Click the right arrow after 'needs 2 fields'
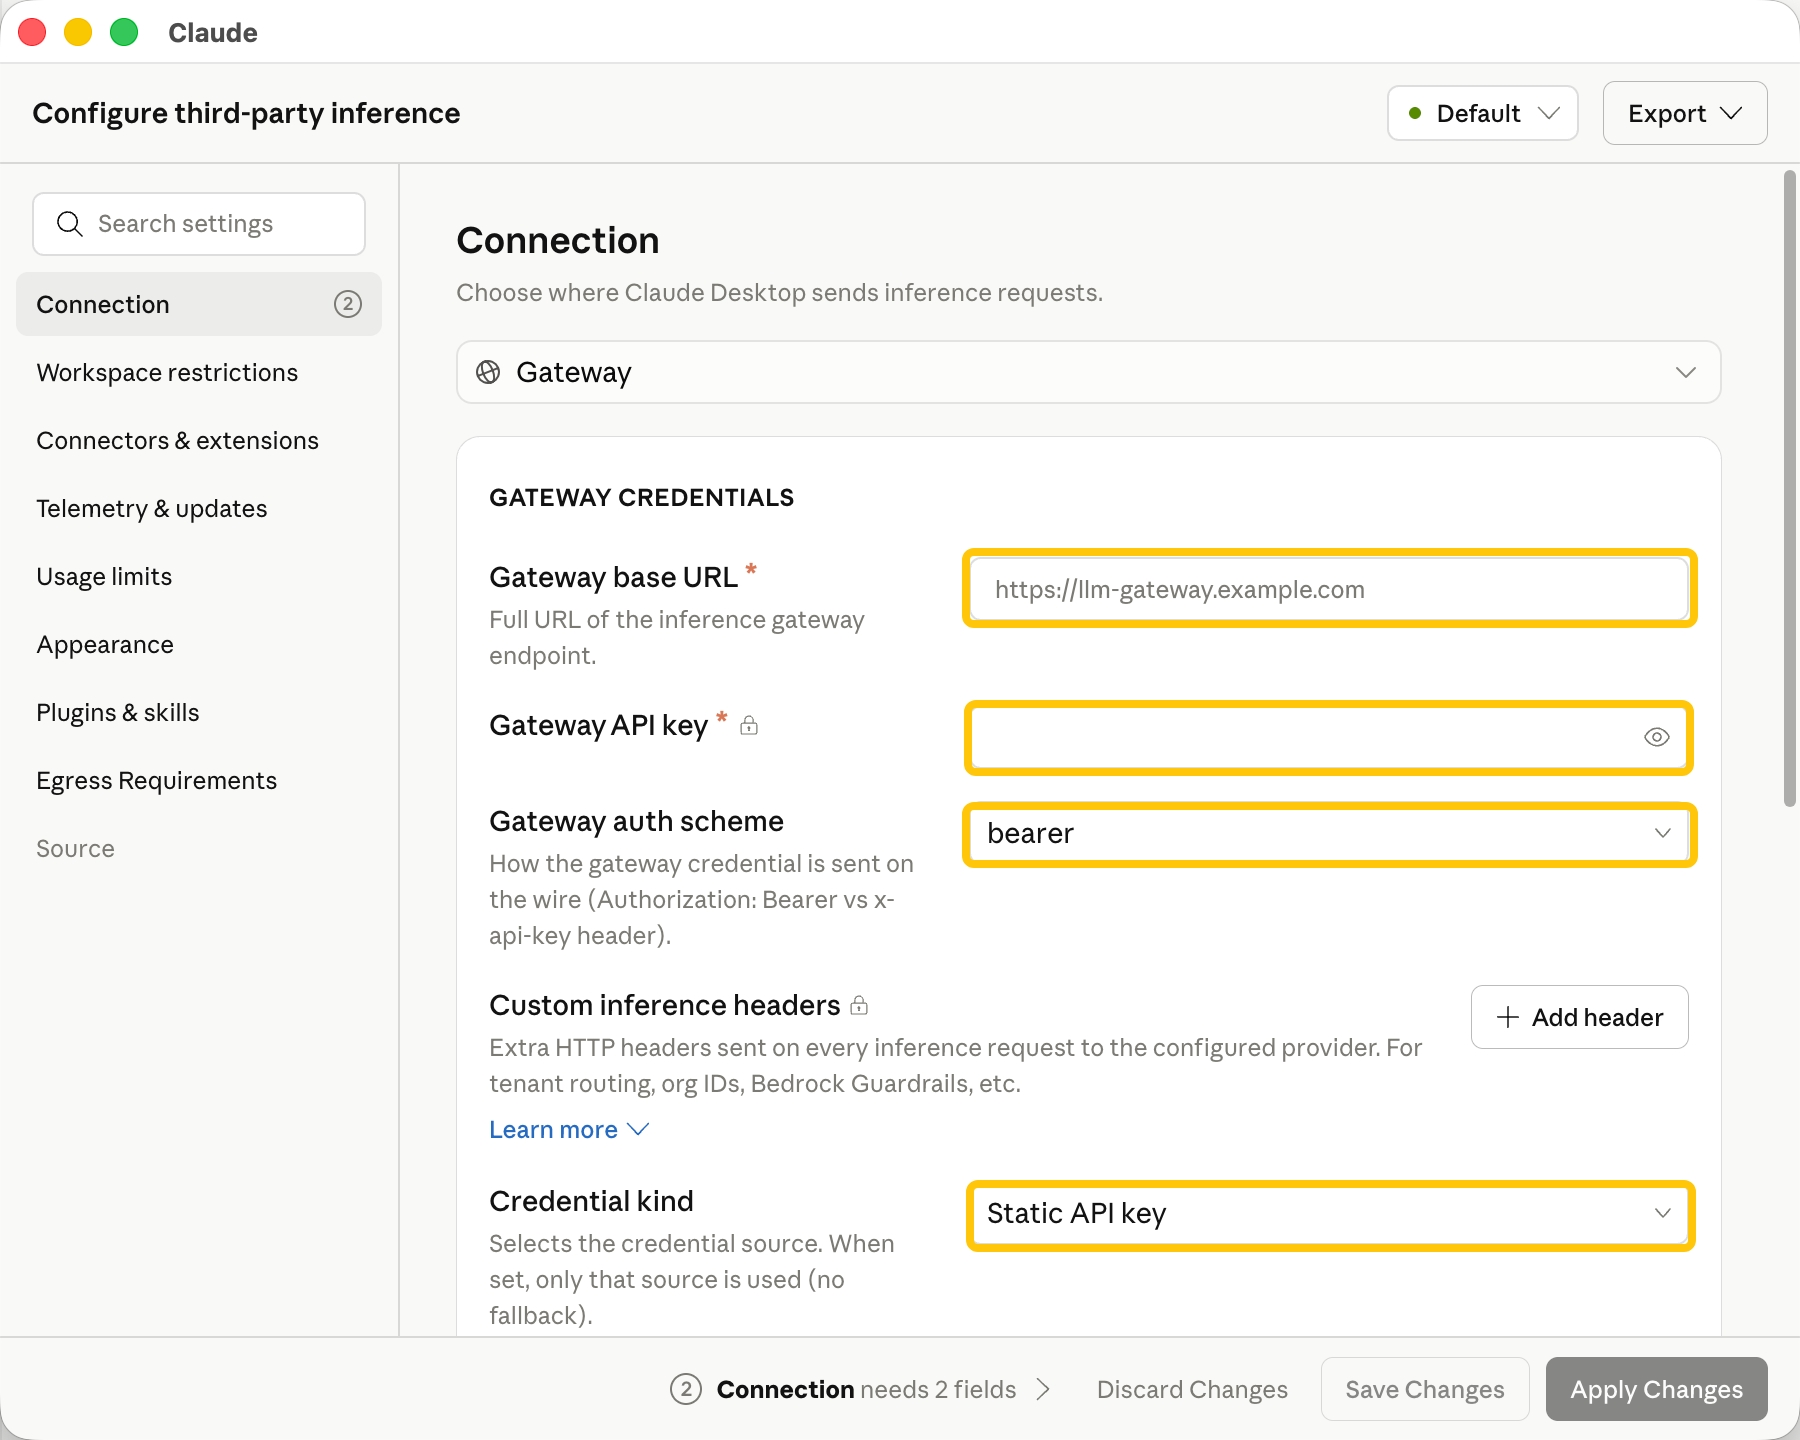This screenshot has width=1800, height=1440. tap(1043, 1389)
